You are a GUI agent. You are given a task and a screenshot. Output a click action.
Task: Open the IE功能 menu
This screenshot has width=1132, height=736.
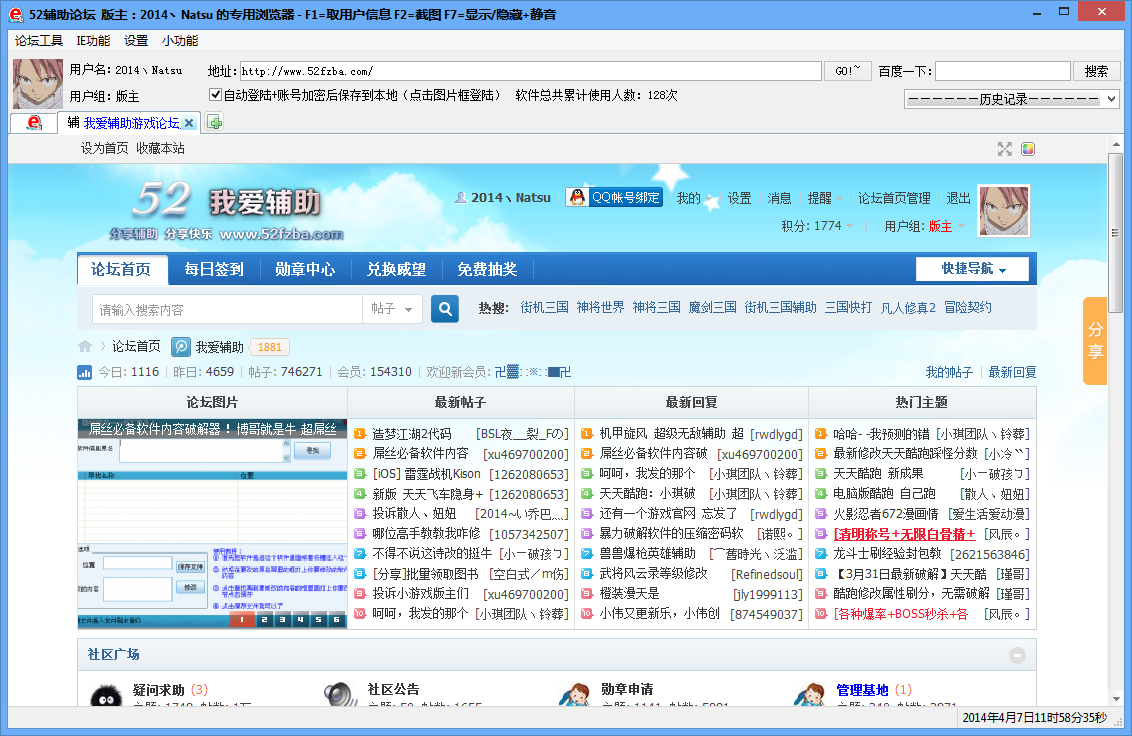pos(93,40)
